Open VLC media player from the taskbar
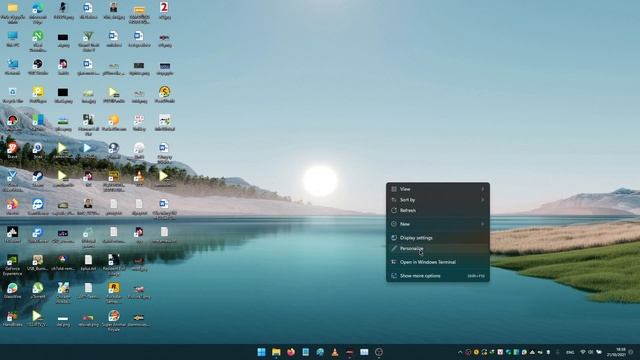This screenshot has width=640, height=360. pyautogui.click(x=335, y=352)
